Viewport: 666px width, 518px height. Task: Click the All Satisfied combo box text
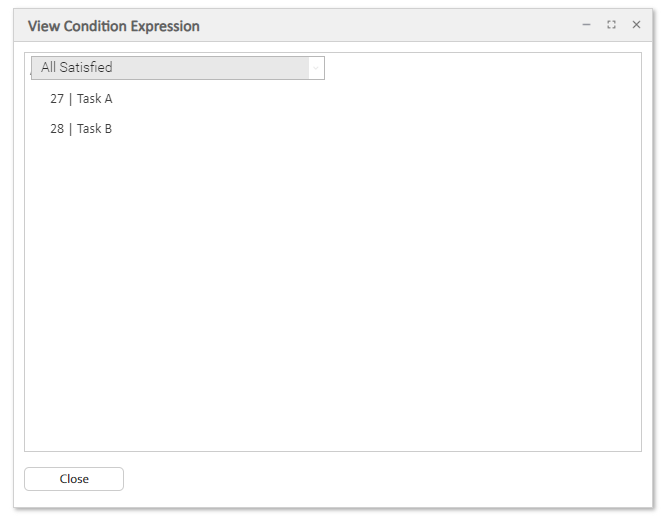[x=77, y=68]
